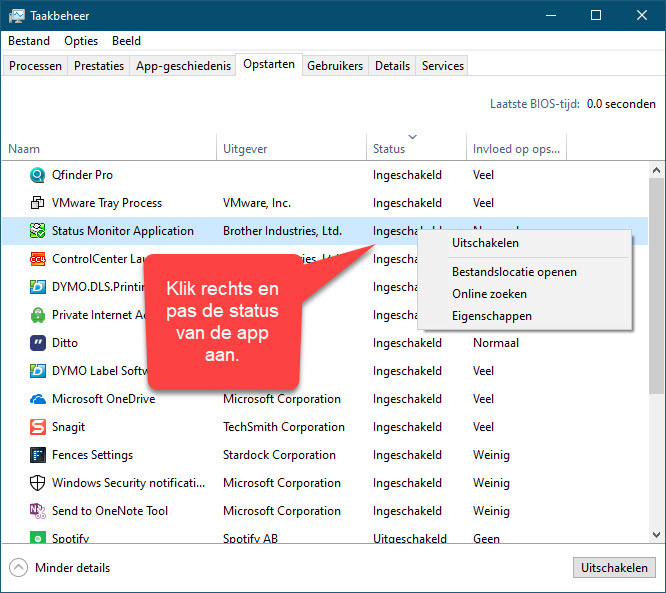Select the Ditto row name
This screenshot has height=593, width=666.
click(x=65, y=343)
